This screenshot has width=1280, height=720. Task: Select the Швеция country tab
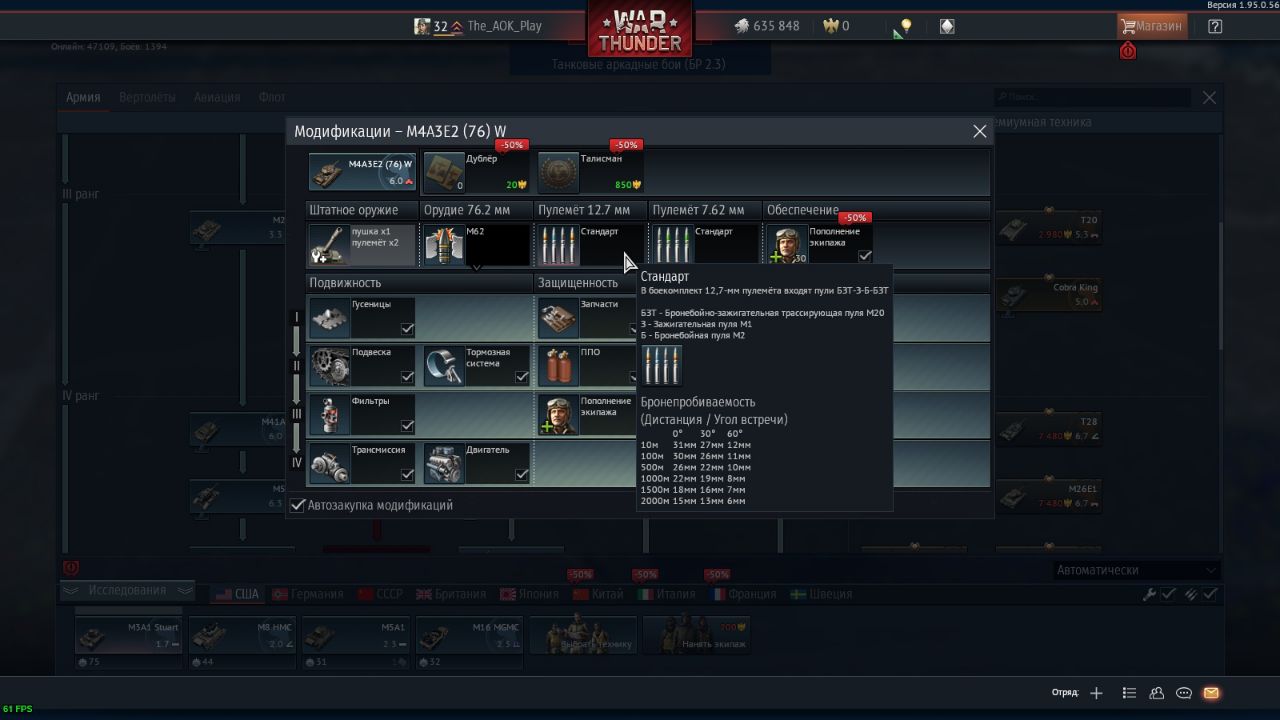821,594
